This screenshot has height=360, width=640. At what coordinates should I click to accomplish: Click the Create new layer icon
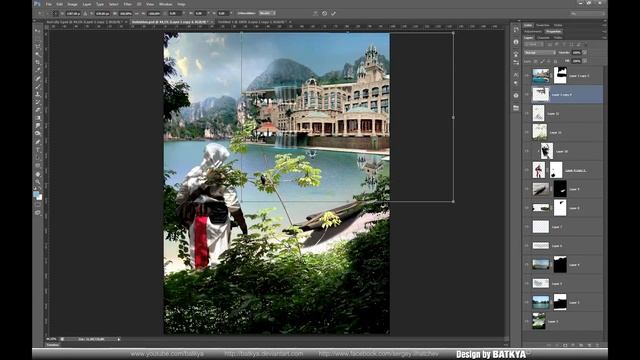pos(589,345)
